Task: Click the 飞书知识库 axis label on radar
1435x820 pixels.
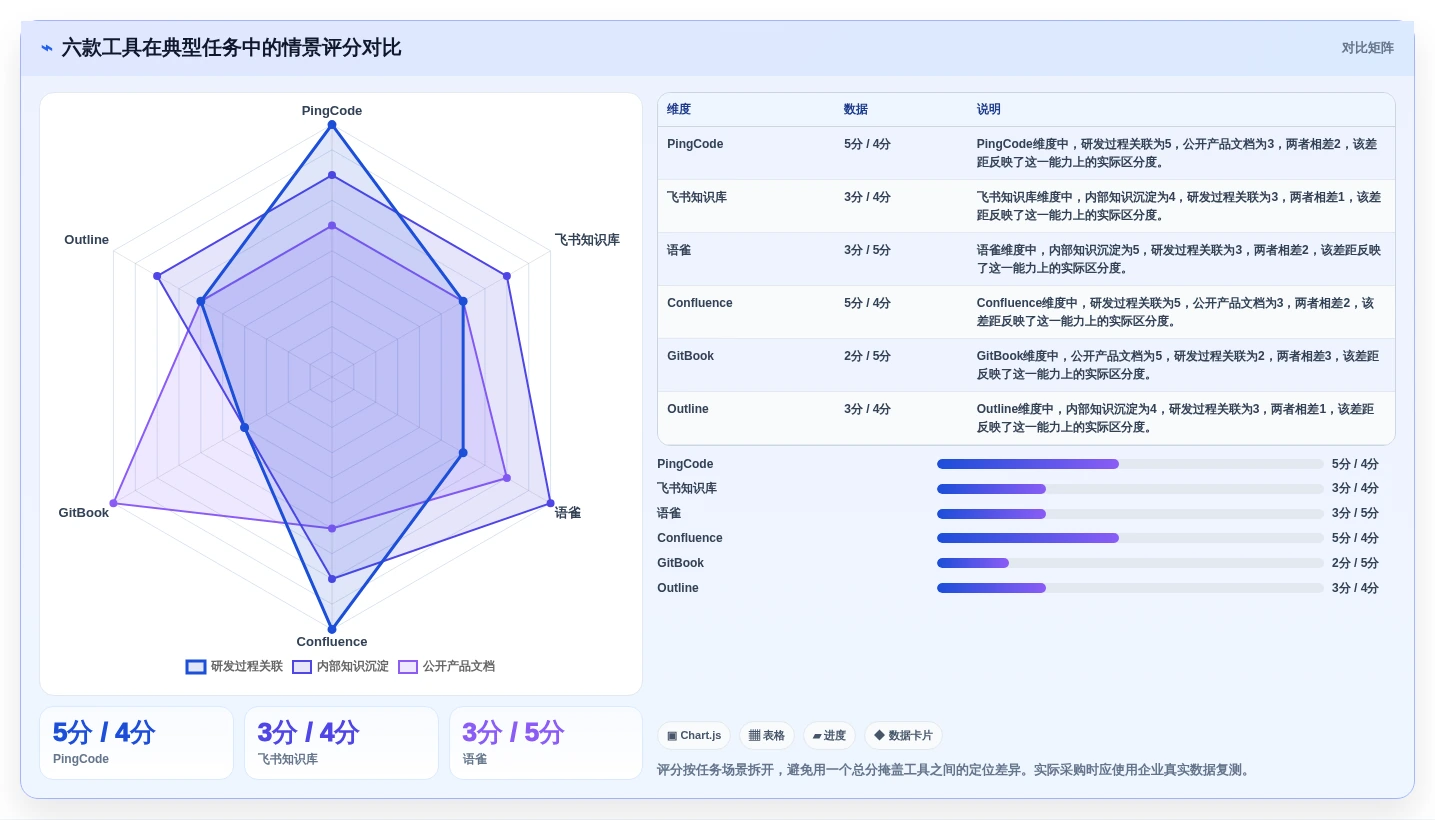Action: (587, 240)
